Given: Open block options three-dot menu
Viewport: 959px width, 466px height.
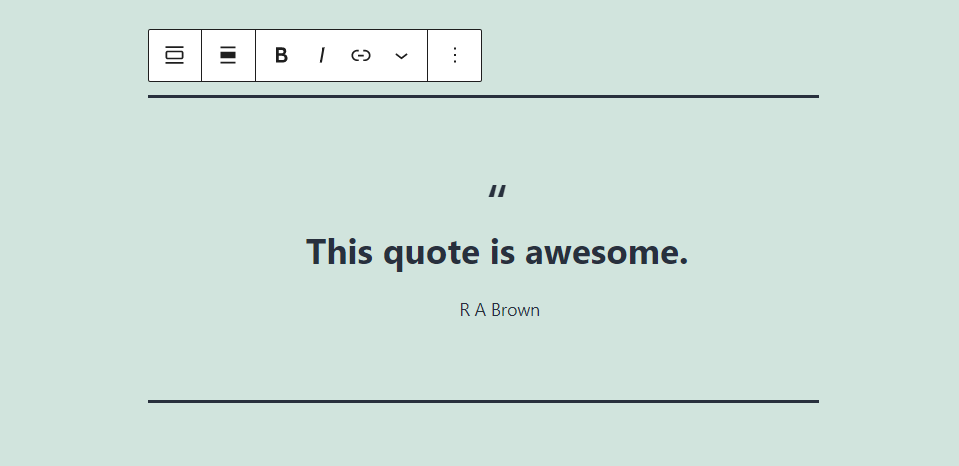Looking at the screenshot, I should 454,56.
